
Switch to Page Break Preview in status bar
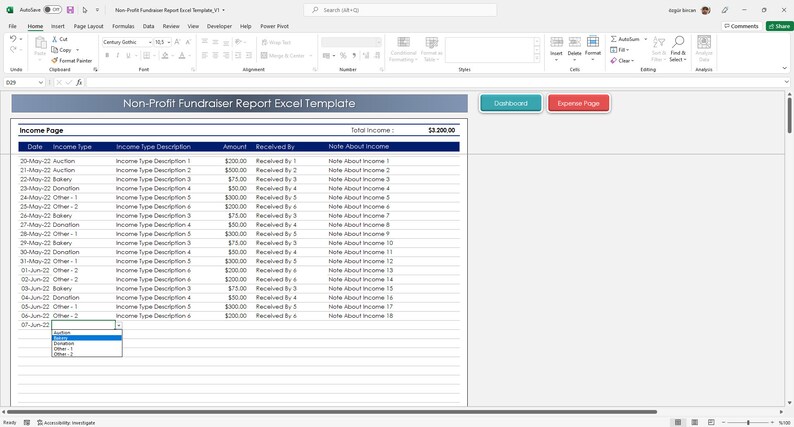coord(711,422)
